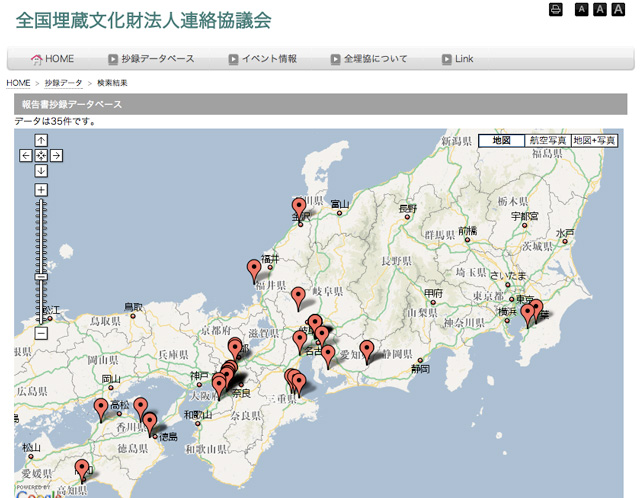Open 抄録データベース menu item
Image resolution: width=640 pixels, height=498 pixels.
coord(151,59)
